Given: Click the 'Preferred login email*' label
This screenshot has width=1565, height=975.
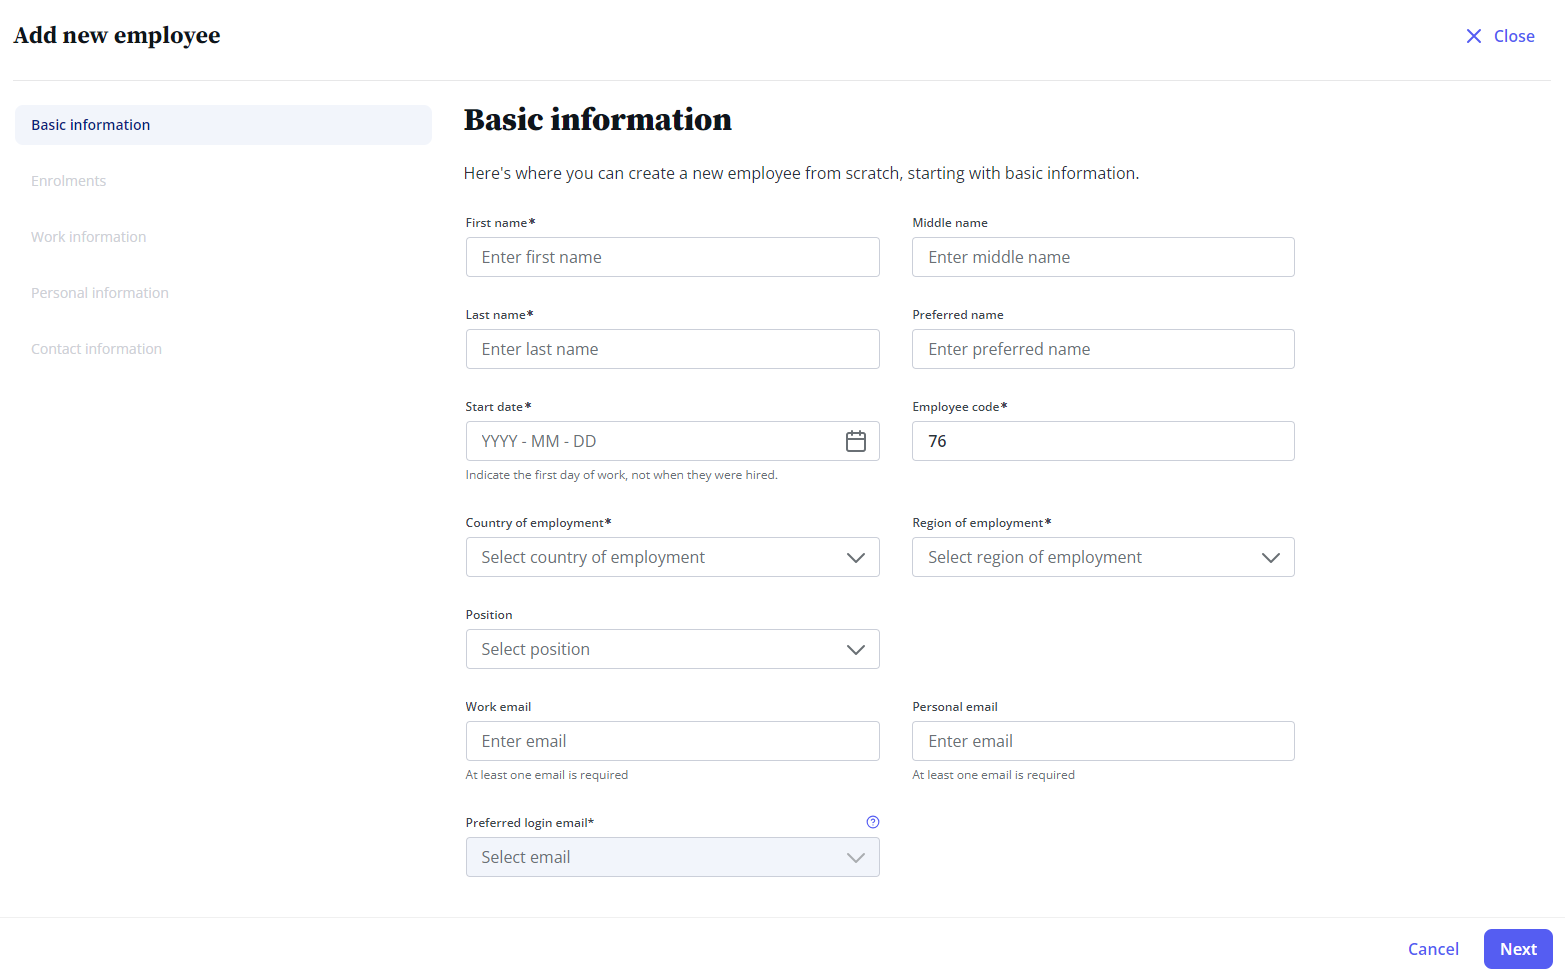Looking at the screenshot, I should [x=530, y=823].
